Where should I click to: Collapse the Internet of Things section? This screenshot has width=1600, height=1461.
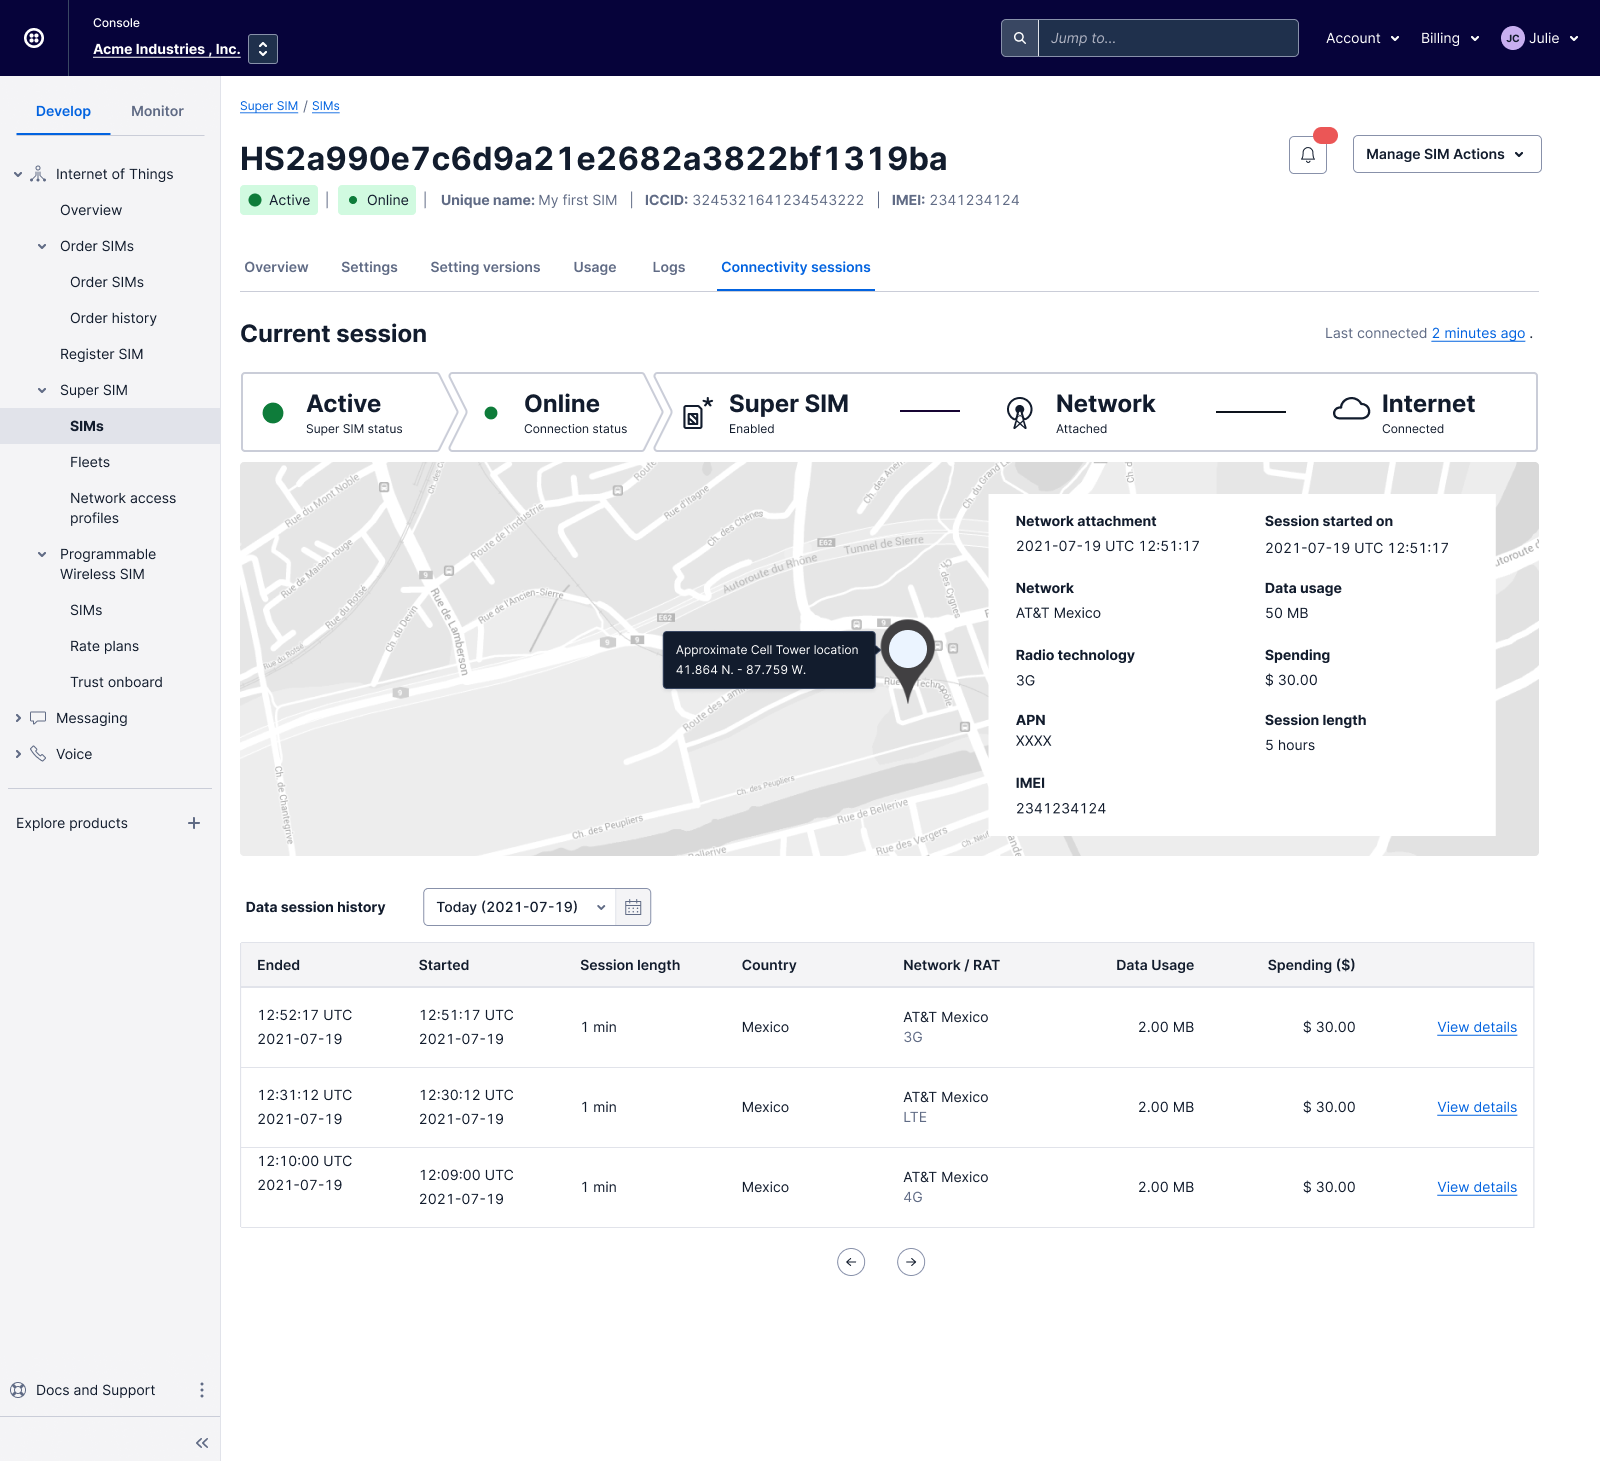pos(18,174)
